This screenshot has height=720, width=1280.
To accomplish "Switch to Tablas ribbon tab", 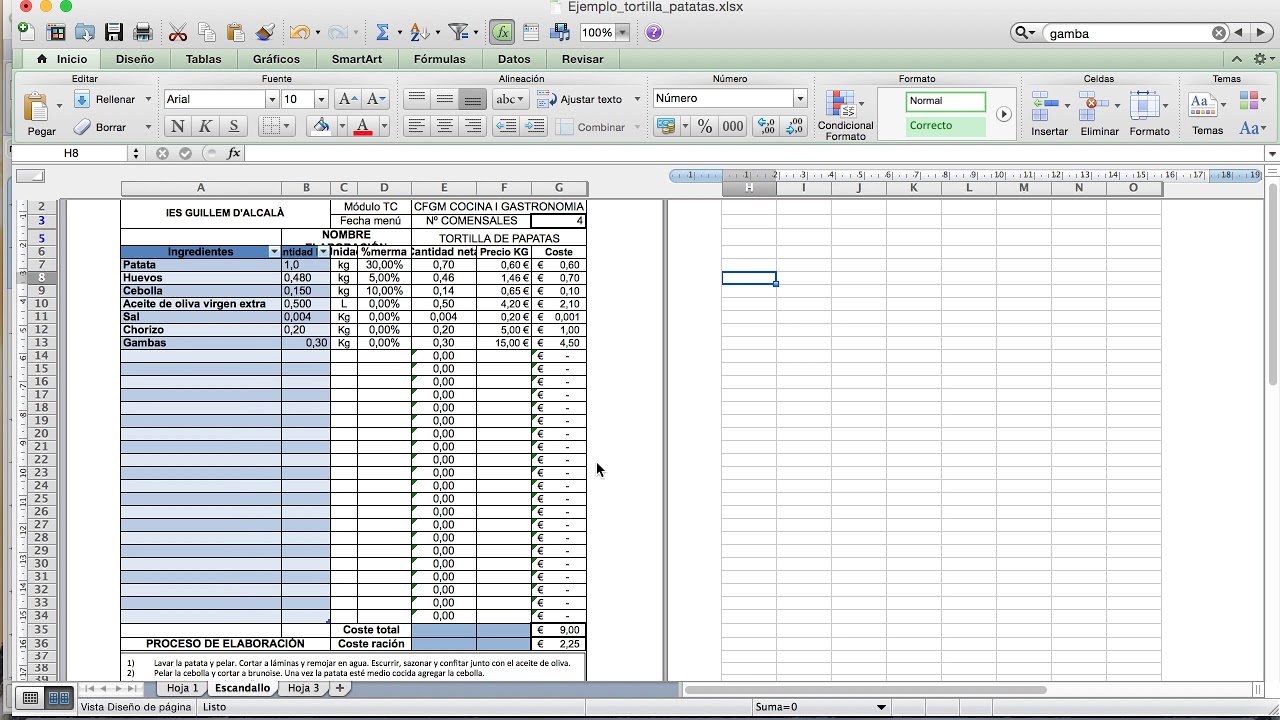I will [204, 59].
